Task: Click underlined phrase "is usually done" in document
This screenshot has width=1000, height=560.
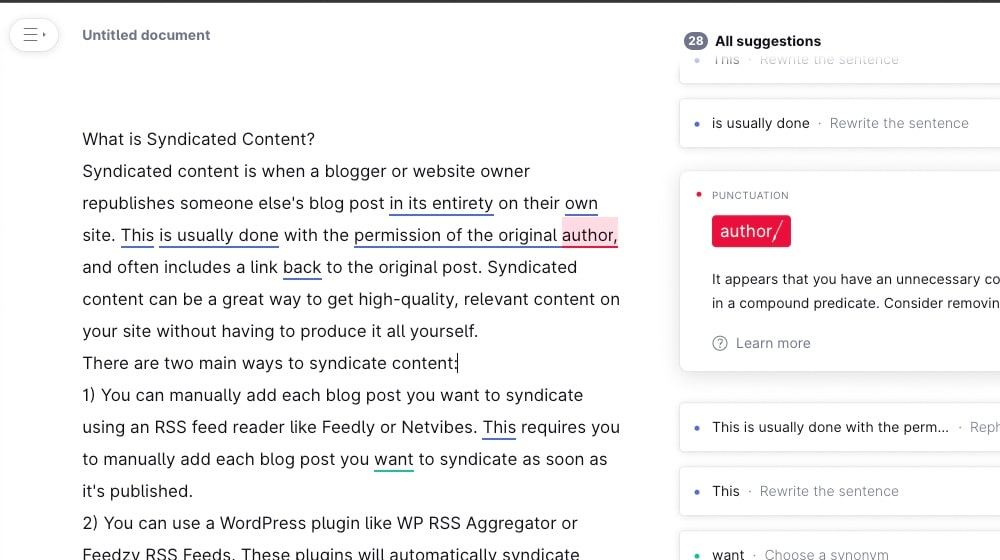Action: [218, 235]
